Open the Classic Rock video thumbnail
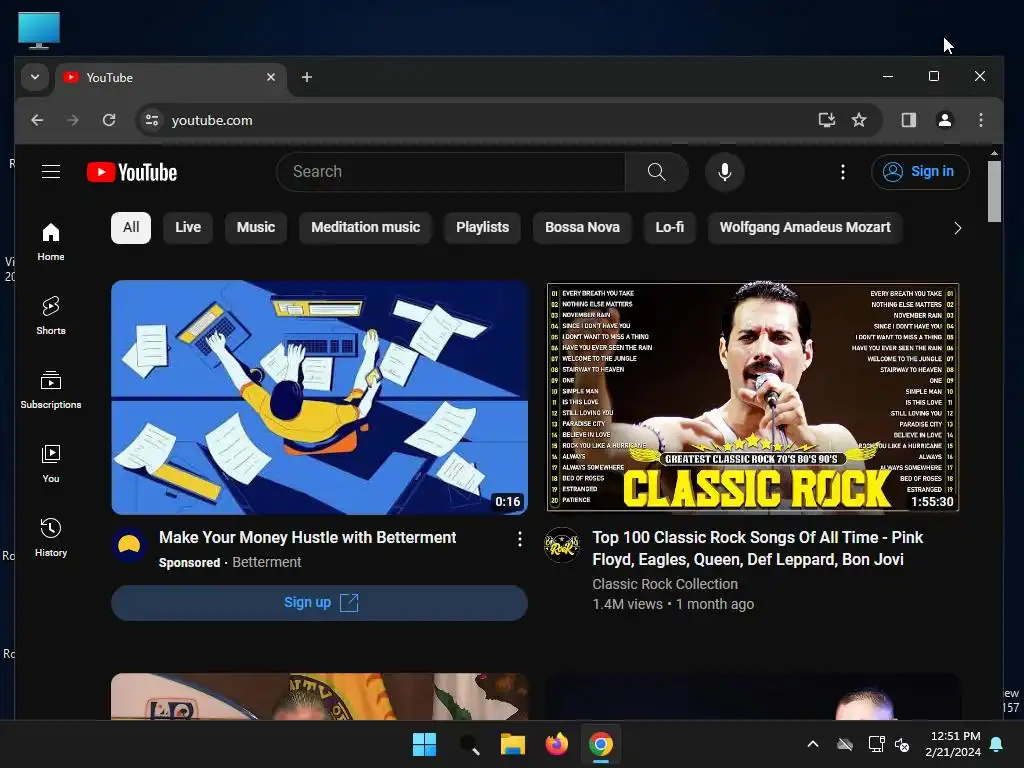 pos(752,398)
